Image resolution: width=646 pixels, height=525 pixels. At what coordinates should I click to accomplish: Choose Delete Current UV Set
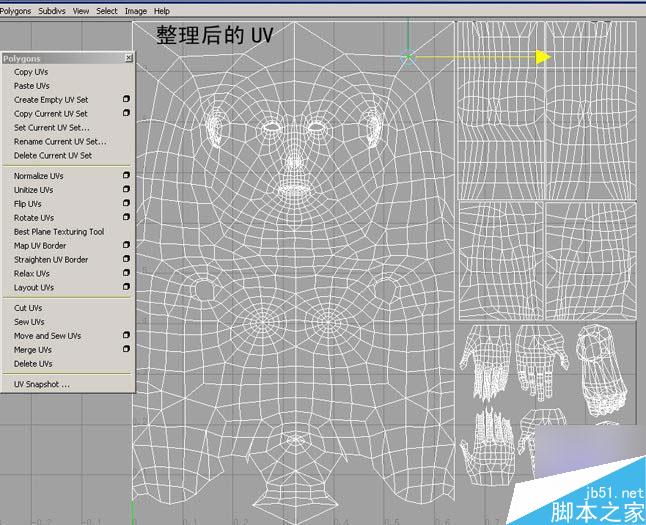[53, 156]
